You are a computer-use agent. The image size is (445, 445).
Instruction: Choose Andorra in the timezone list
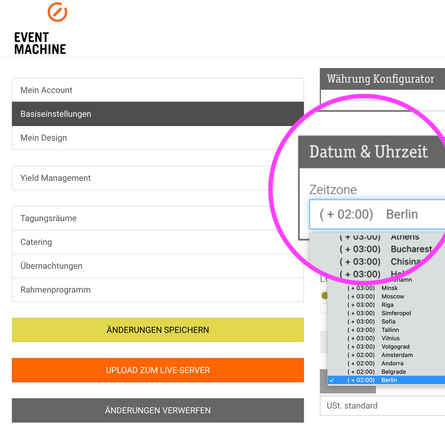click(x=386, y=363)
